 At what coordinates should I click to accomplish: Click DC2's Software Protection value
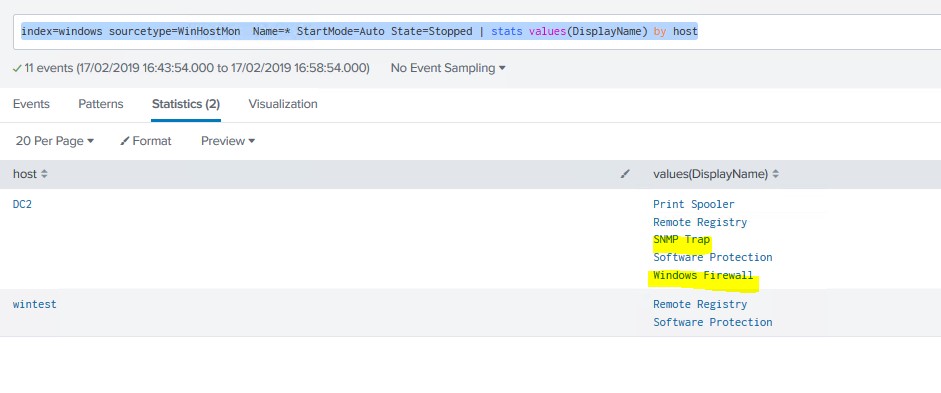pos(713,257)
